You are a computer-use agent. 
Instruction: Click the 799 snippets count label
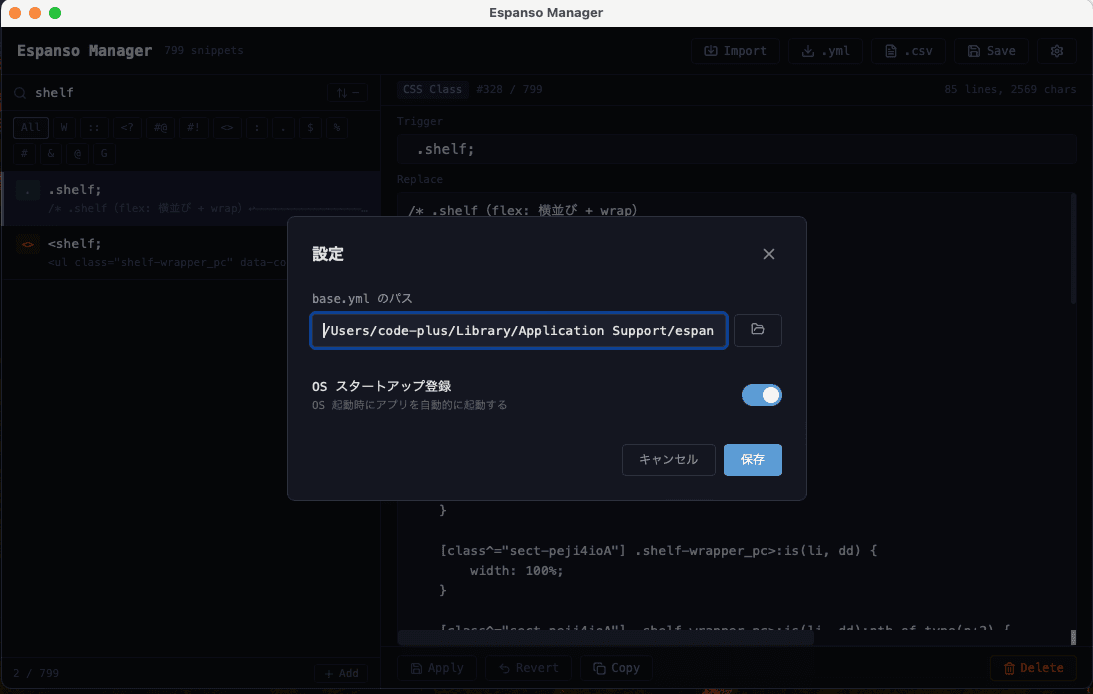(x=204, y=50)
